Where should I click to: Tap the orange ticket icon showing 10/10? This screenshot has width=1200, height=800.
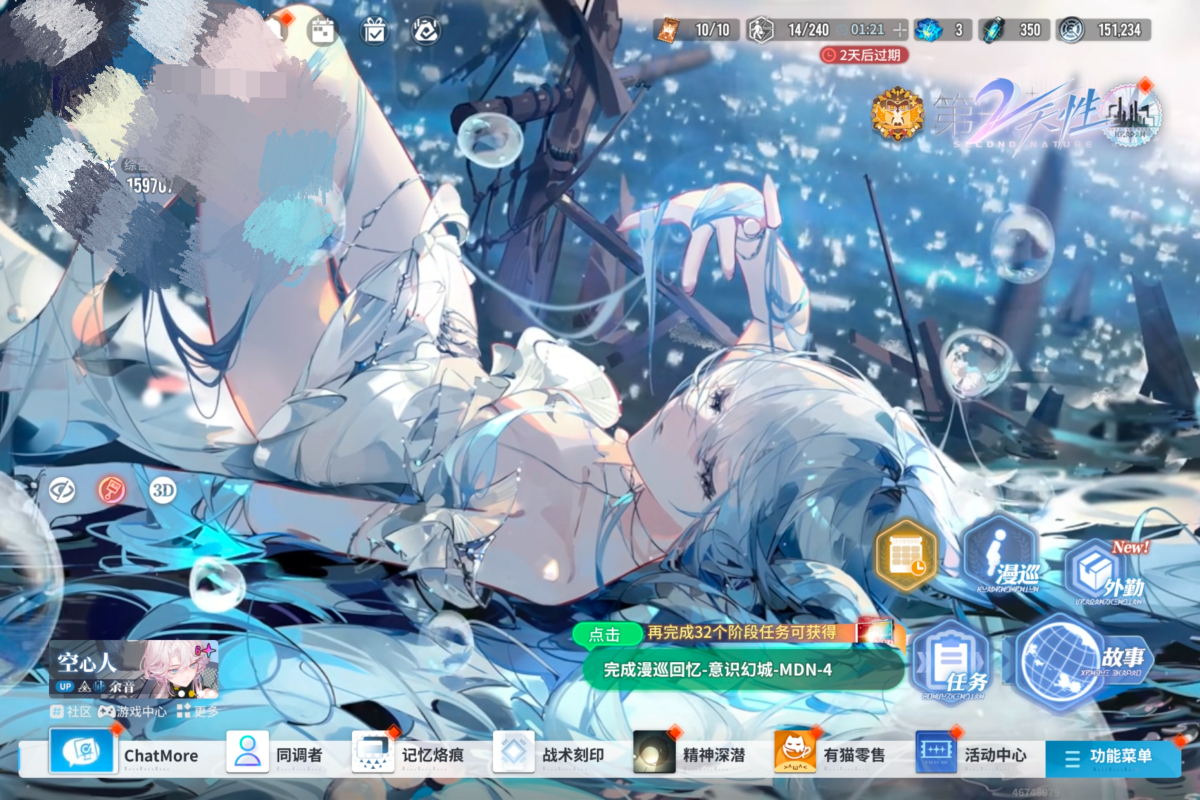(667, 30)
